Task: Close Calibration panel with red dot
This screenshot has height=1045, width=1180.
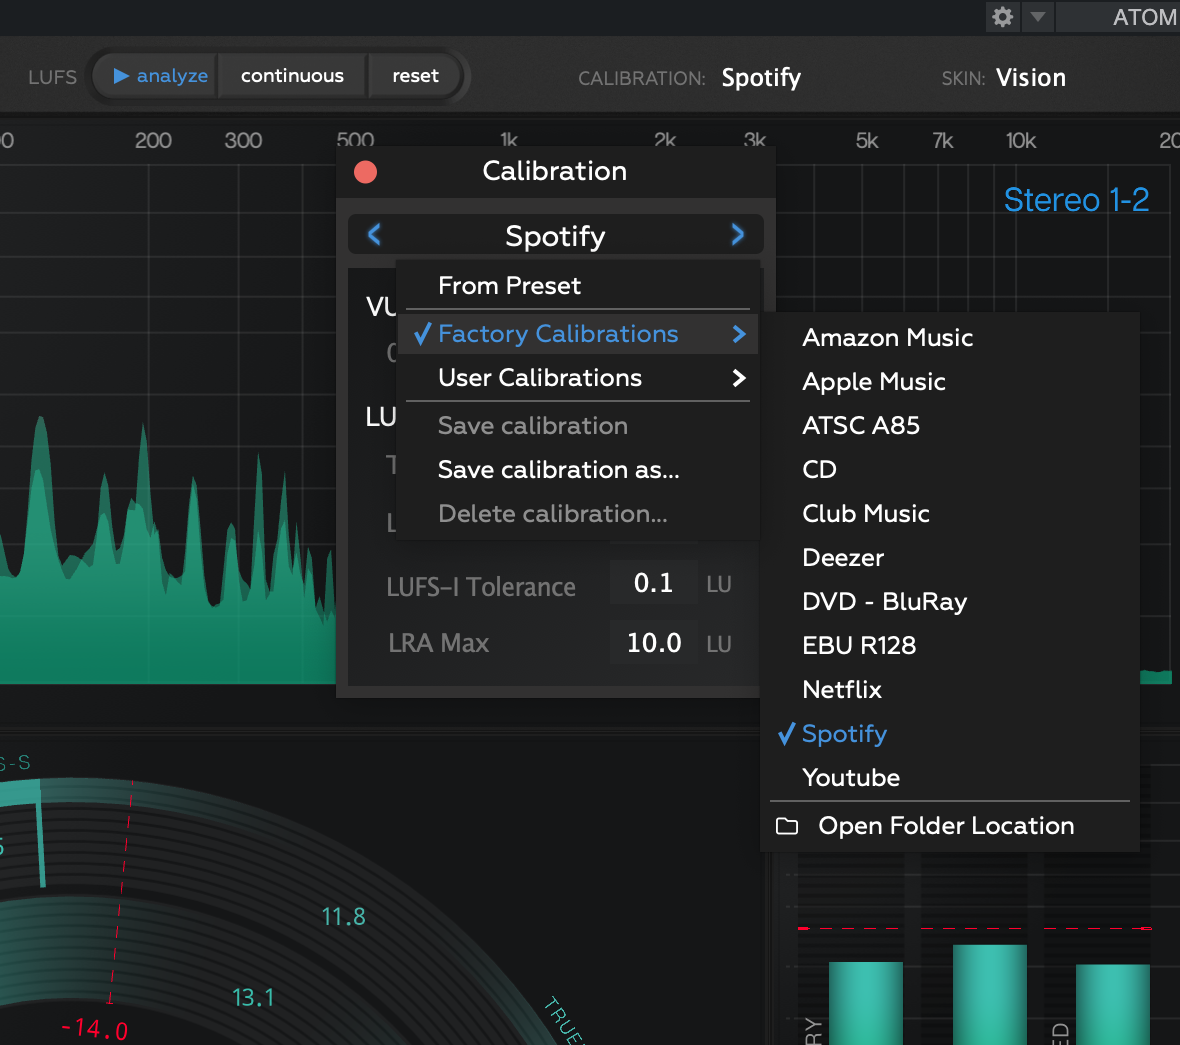Action: click(366, 172)
